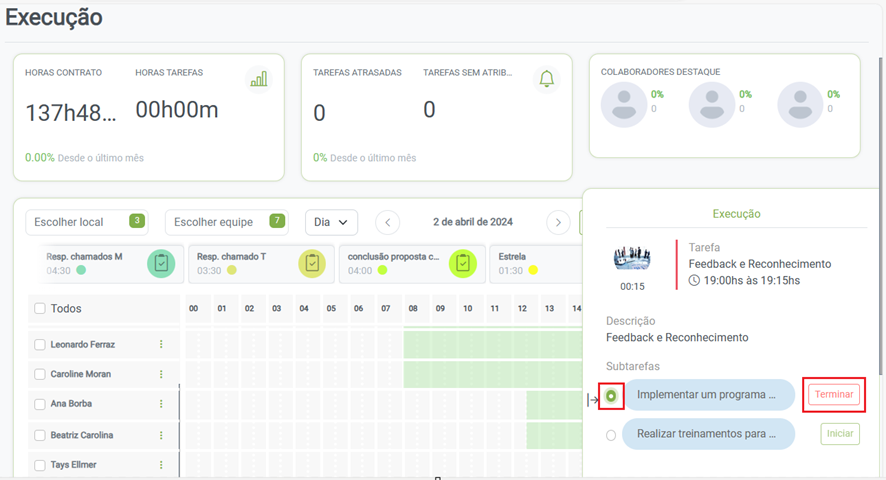Select the checkbox beside Beatriz Carolina

click(40, 435)
